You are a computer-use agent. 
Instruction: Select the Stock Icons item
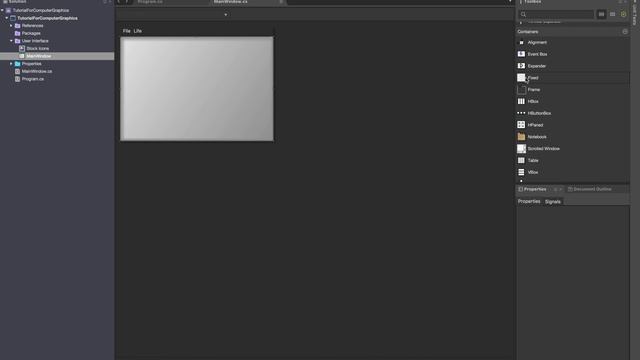pyautogui.click(x=38, y=49)
